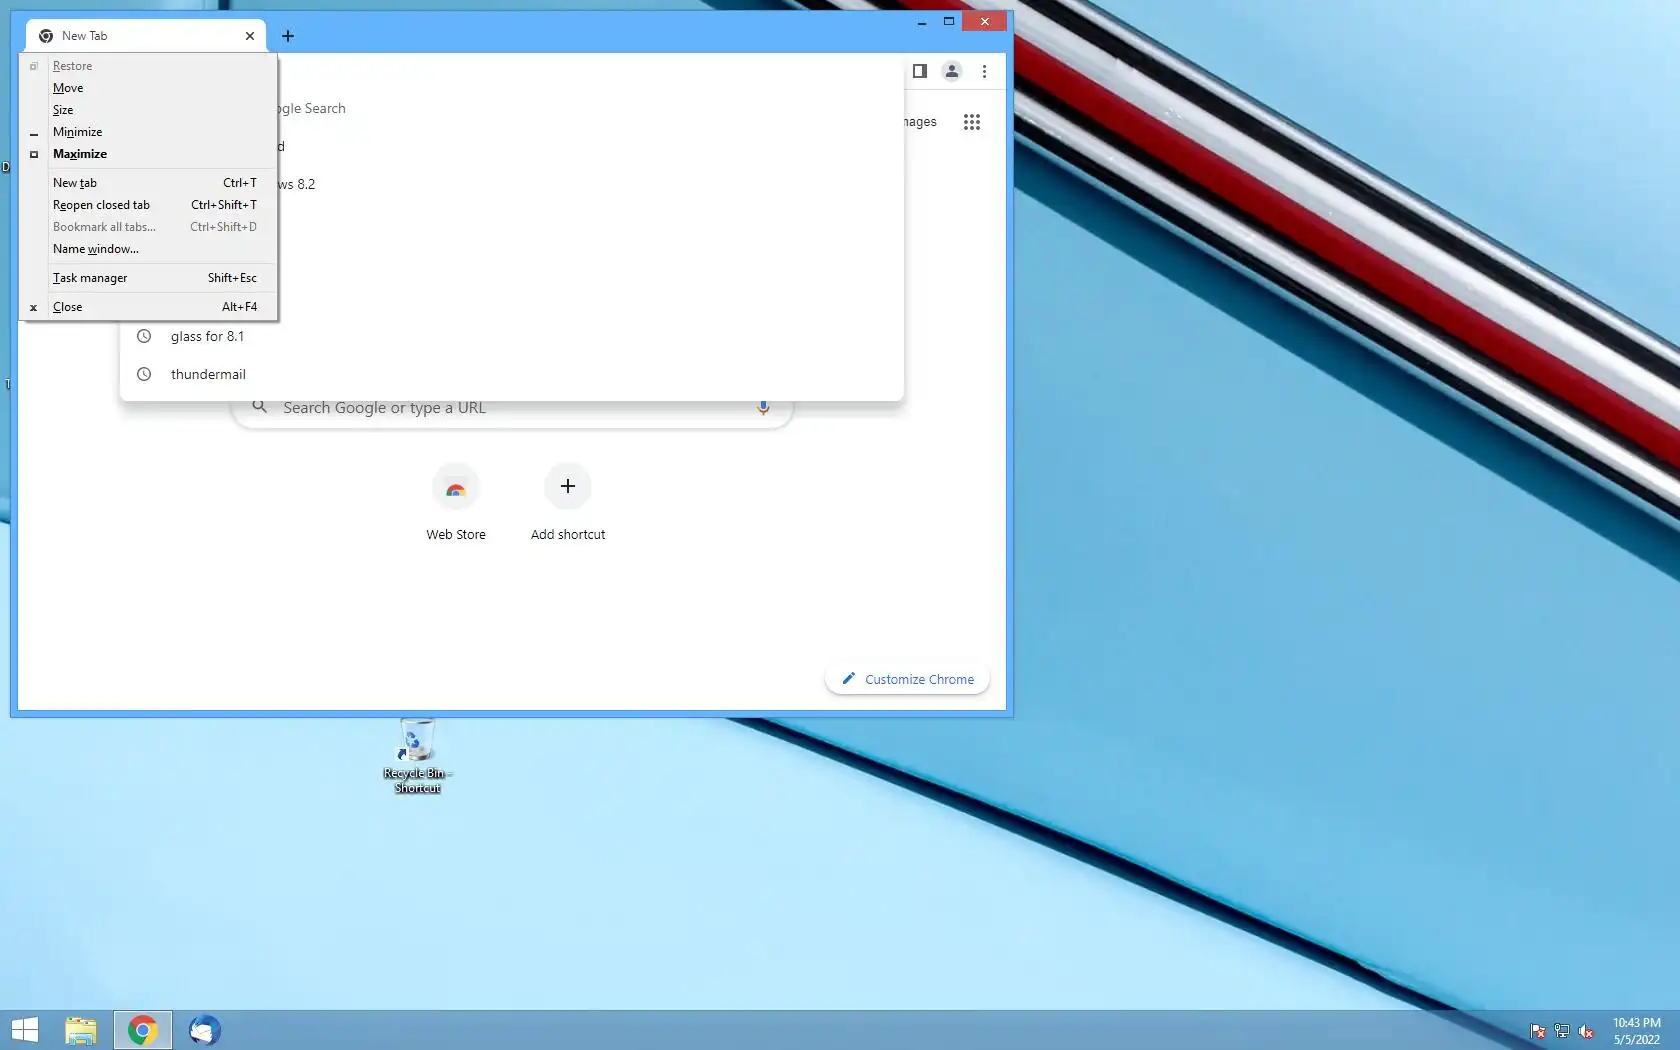Choose Minimize in the window menu
Viewport: 1680px width, 1050px height.
(x=148, y=132)
